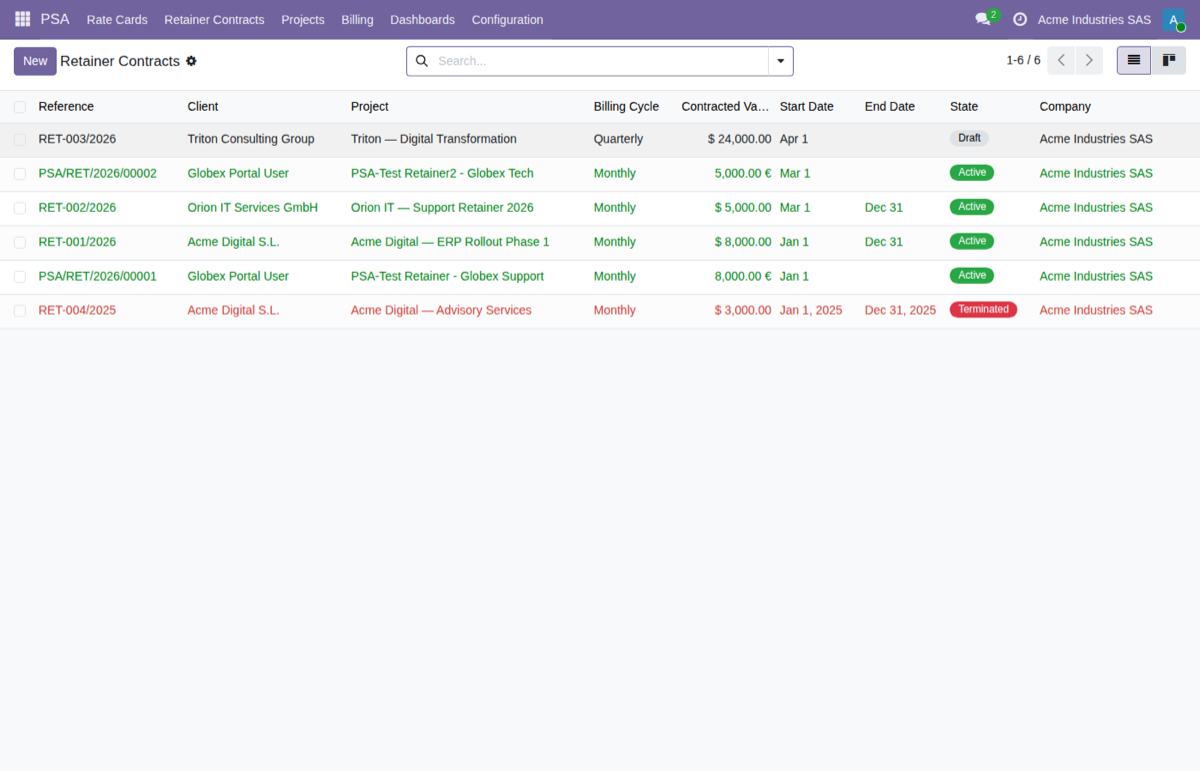
Task: Open record RET-002/2026
Action: pos(77,208)
